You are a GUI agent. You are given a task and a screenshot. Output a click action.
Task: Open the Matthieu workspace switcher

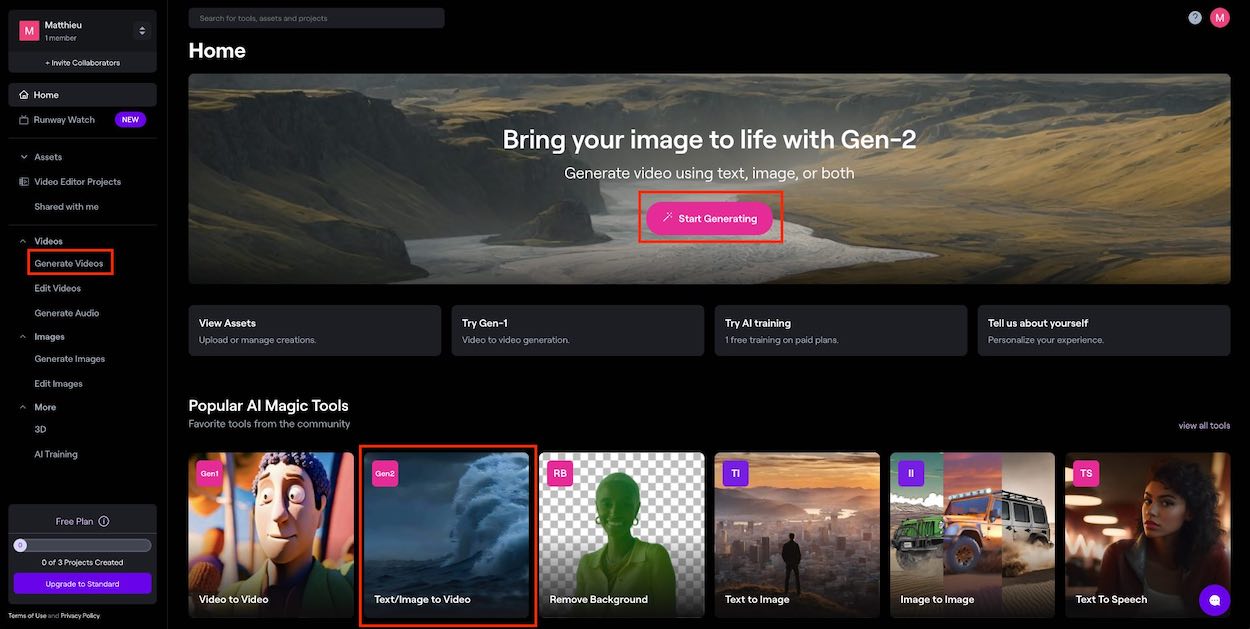click(141, 31)
